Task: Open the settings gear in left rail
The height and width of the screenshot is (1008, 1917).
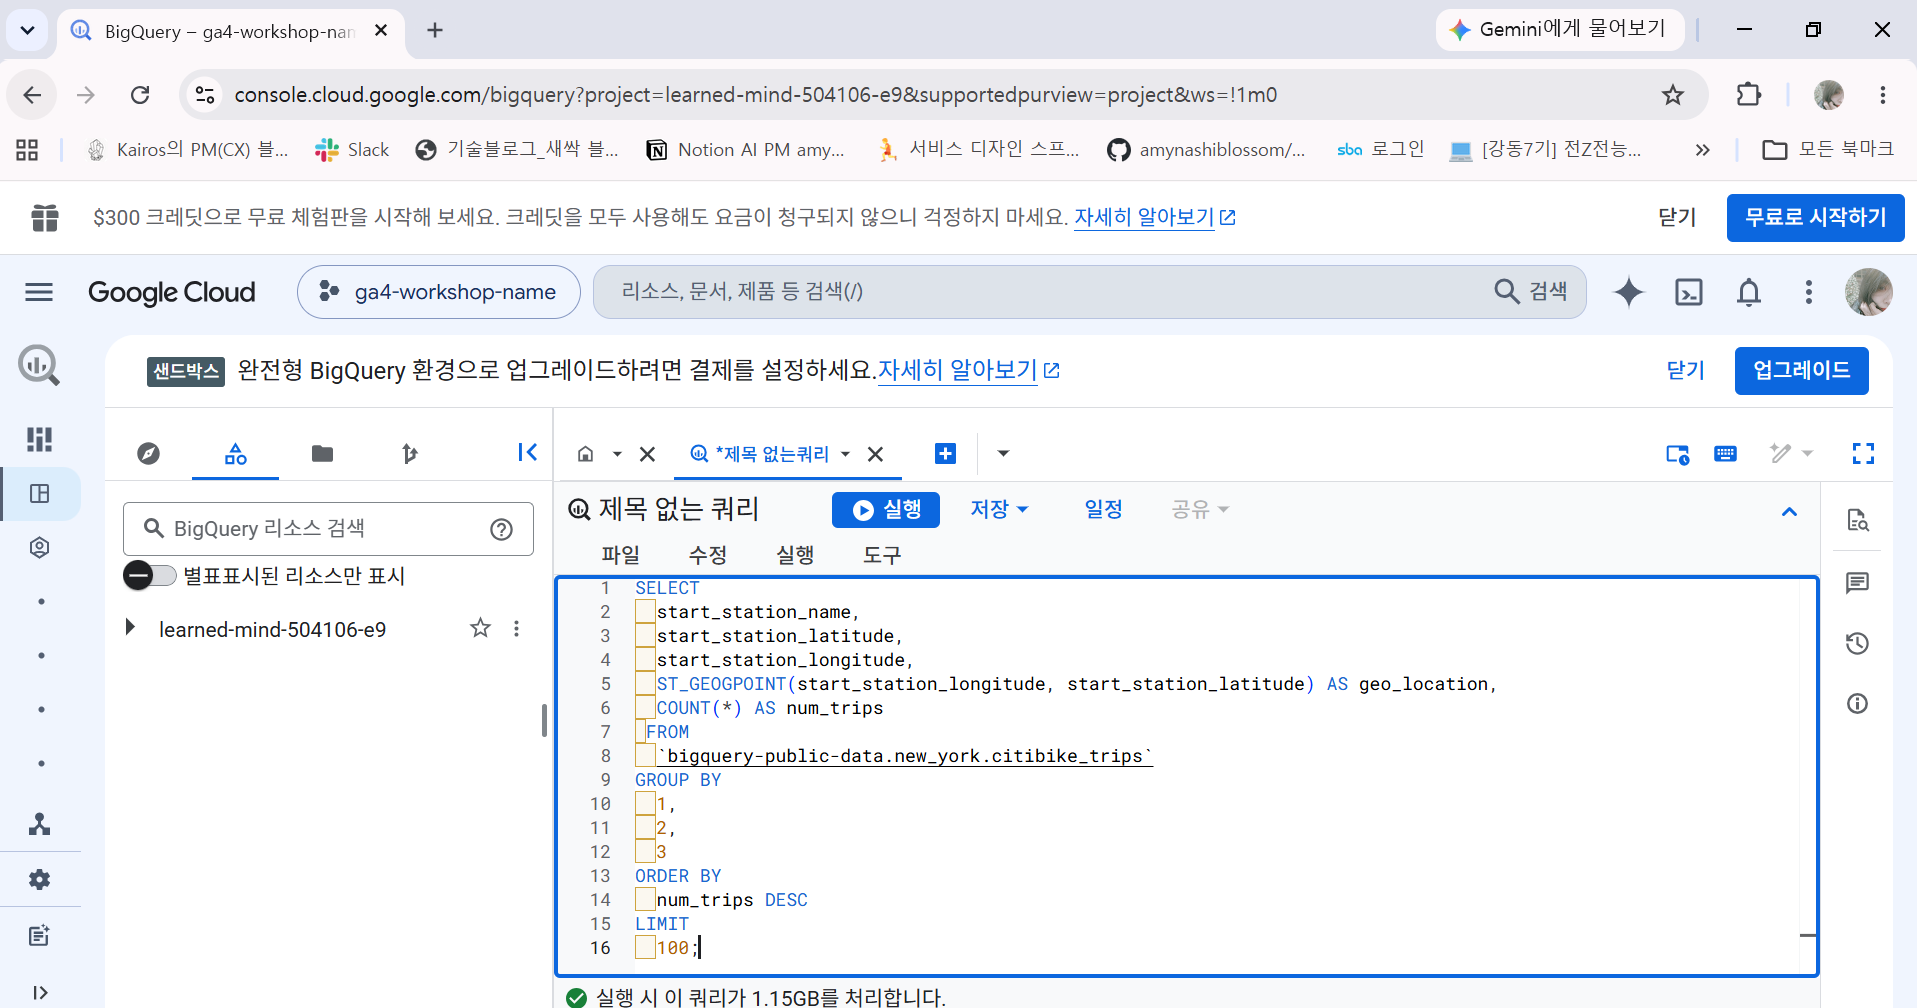Action: 40,880
